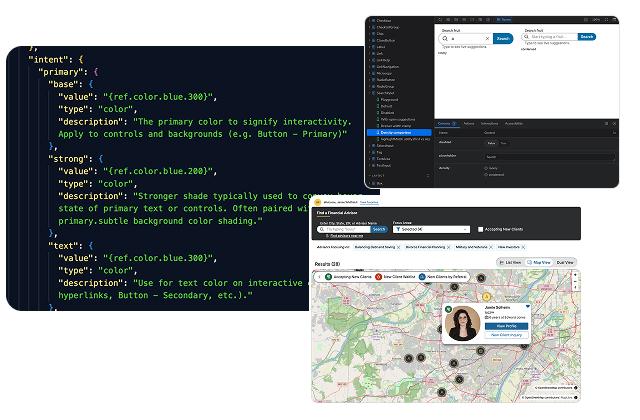
Task: Change the addons panel orientation icon
Action: click(606, 123)
